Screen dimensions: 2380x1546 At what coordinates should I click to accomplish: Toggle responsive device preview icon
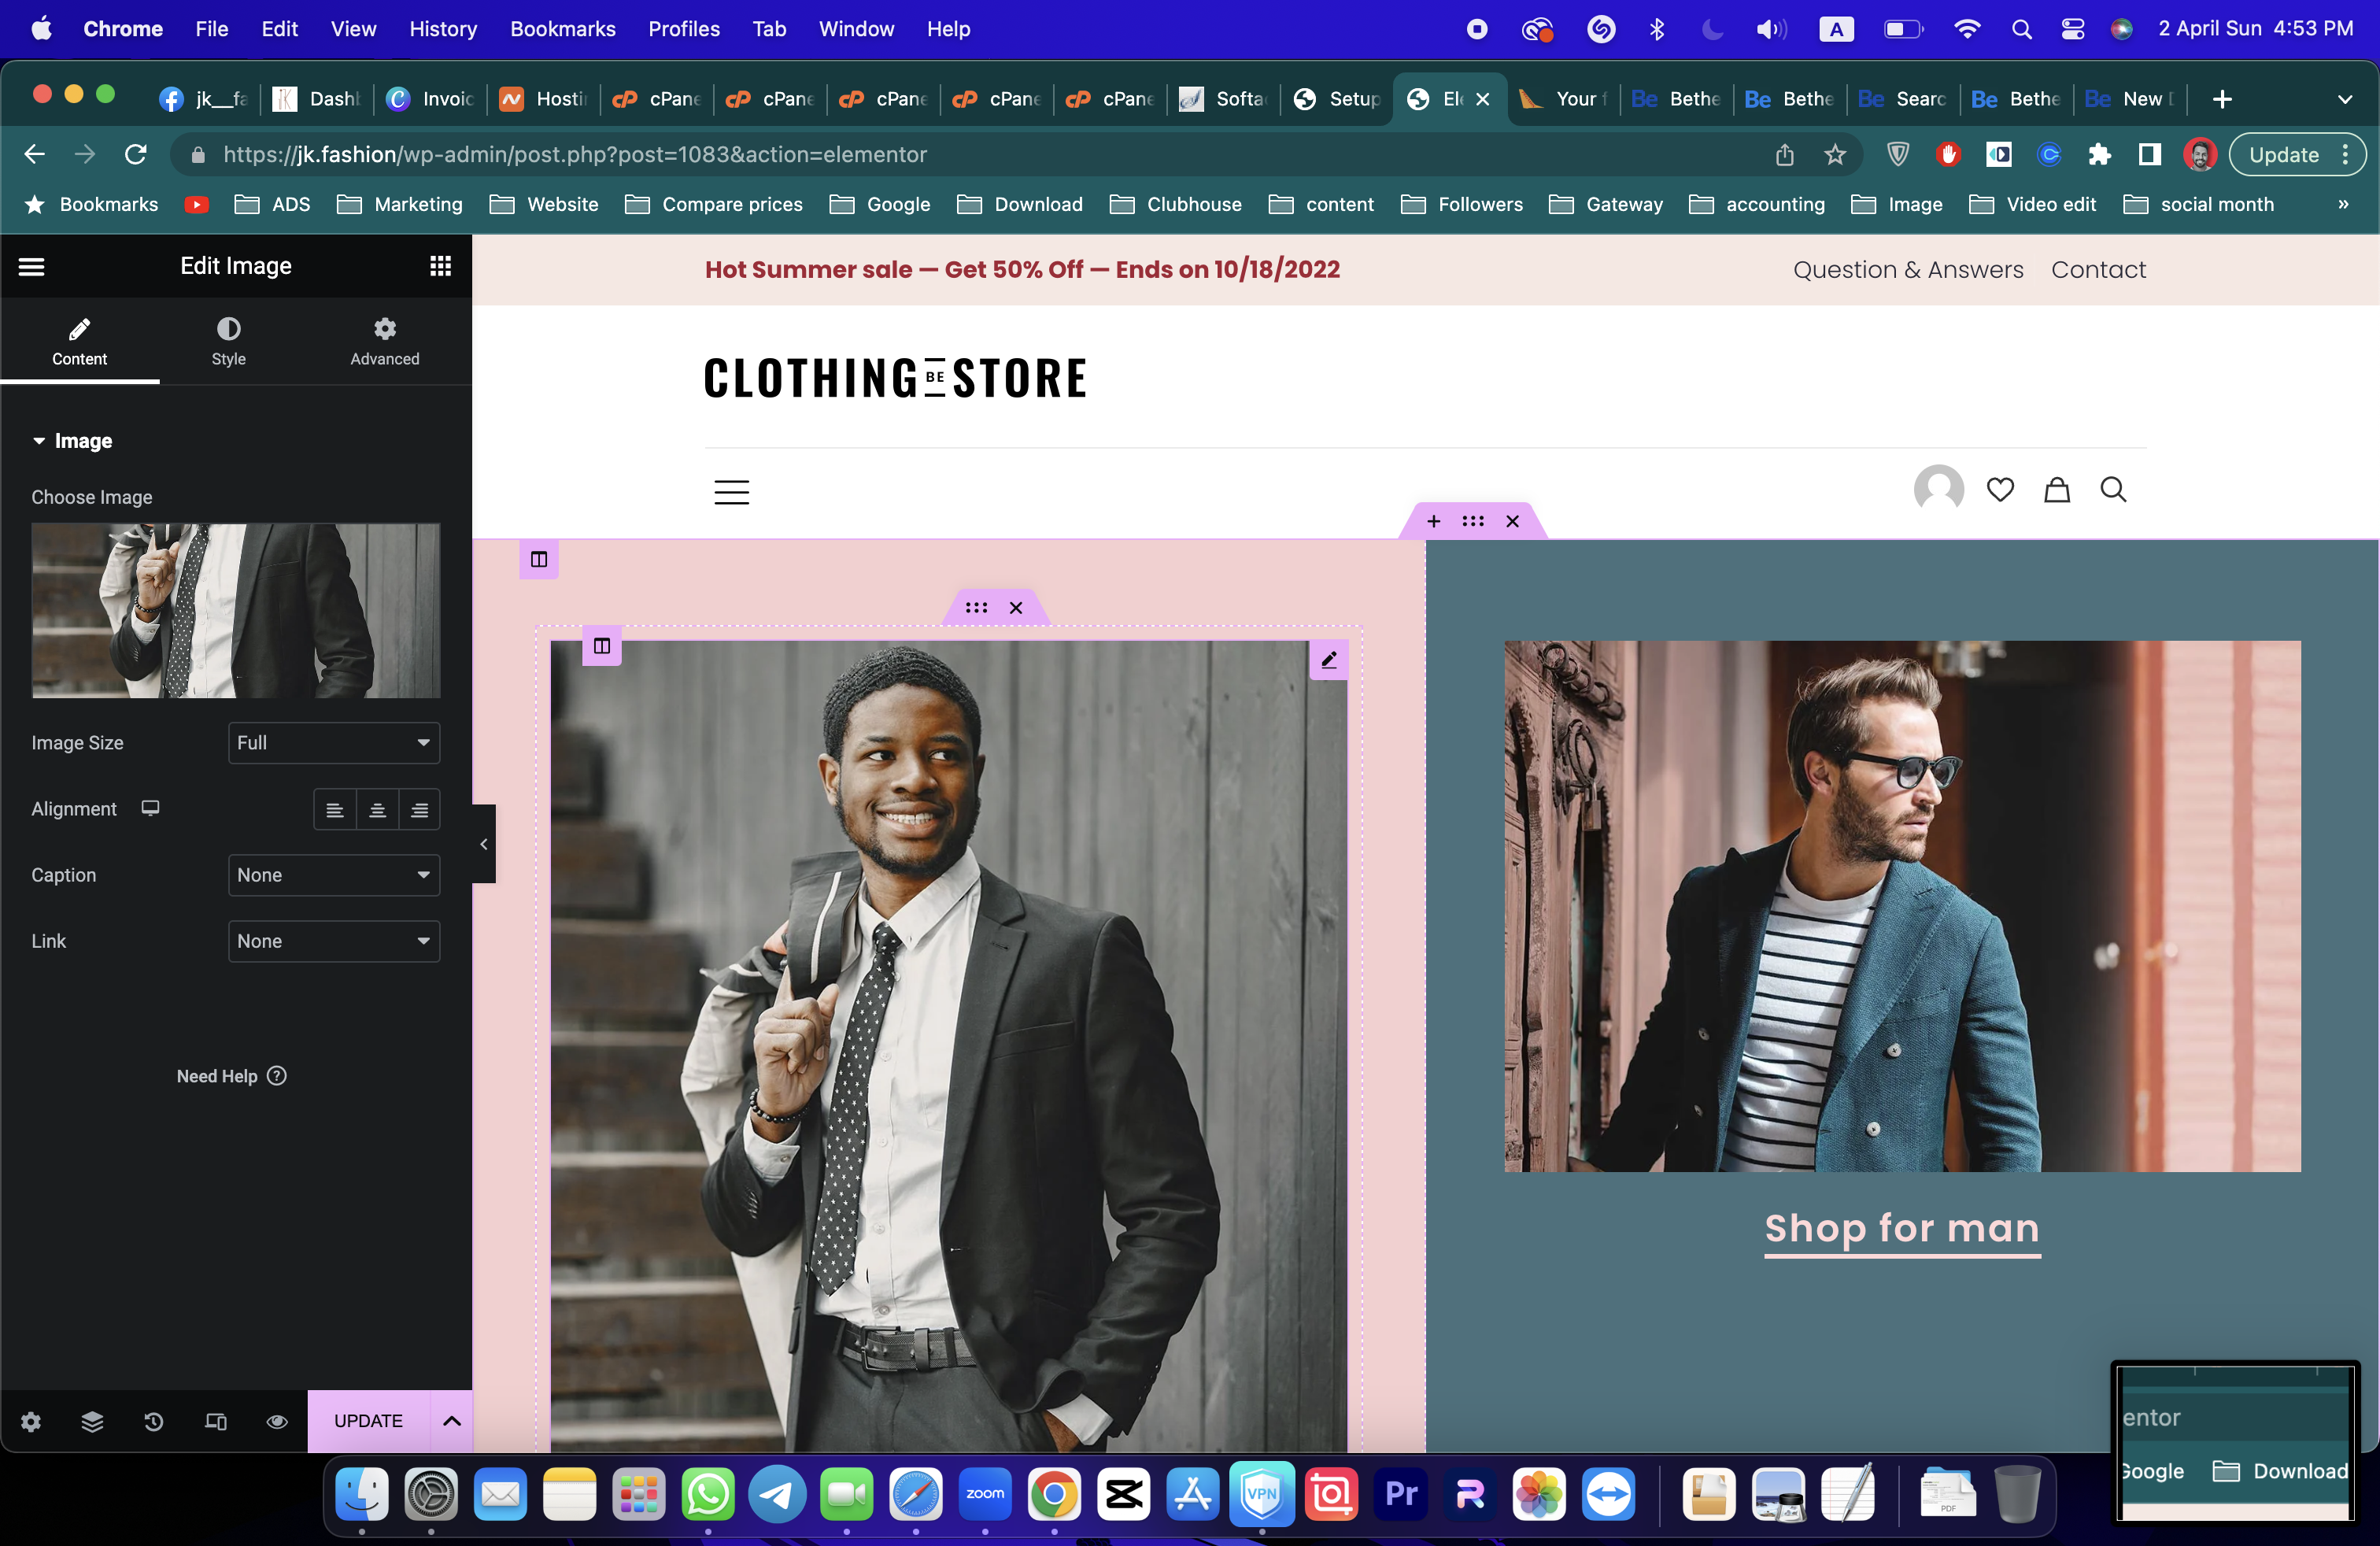(x=215, y=1419)
